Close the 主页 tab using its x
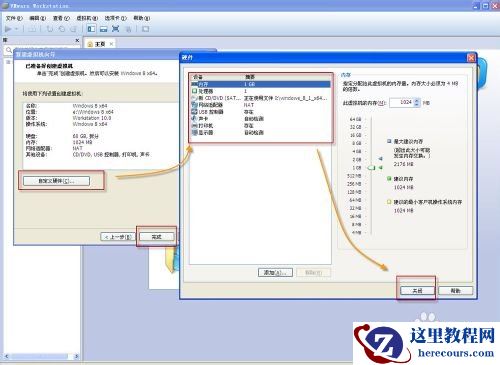 click(x=111, y=44)
